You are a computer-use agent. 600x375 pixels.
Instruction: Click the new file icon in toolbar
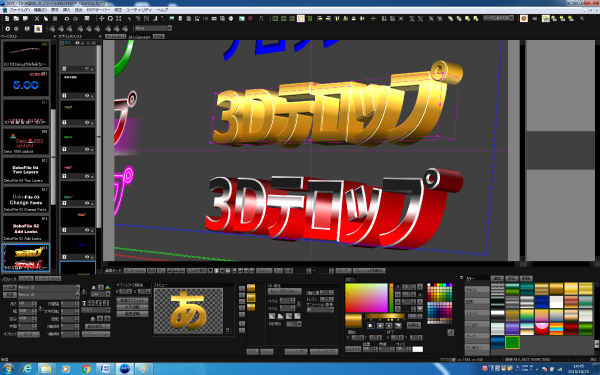coord(7,18)
